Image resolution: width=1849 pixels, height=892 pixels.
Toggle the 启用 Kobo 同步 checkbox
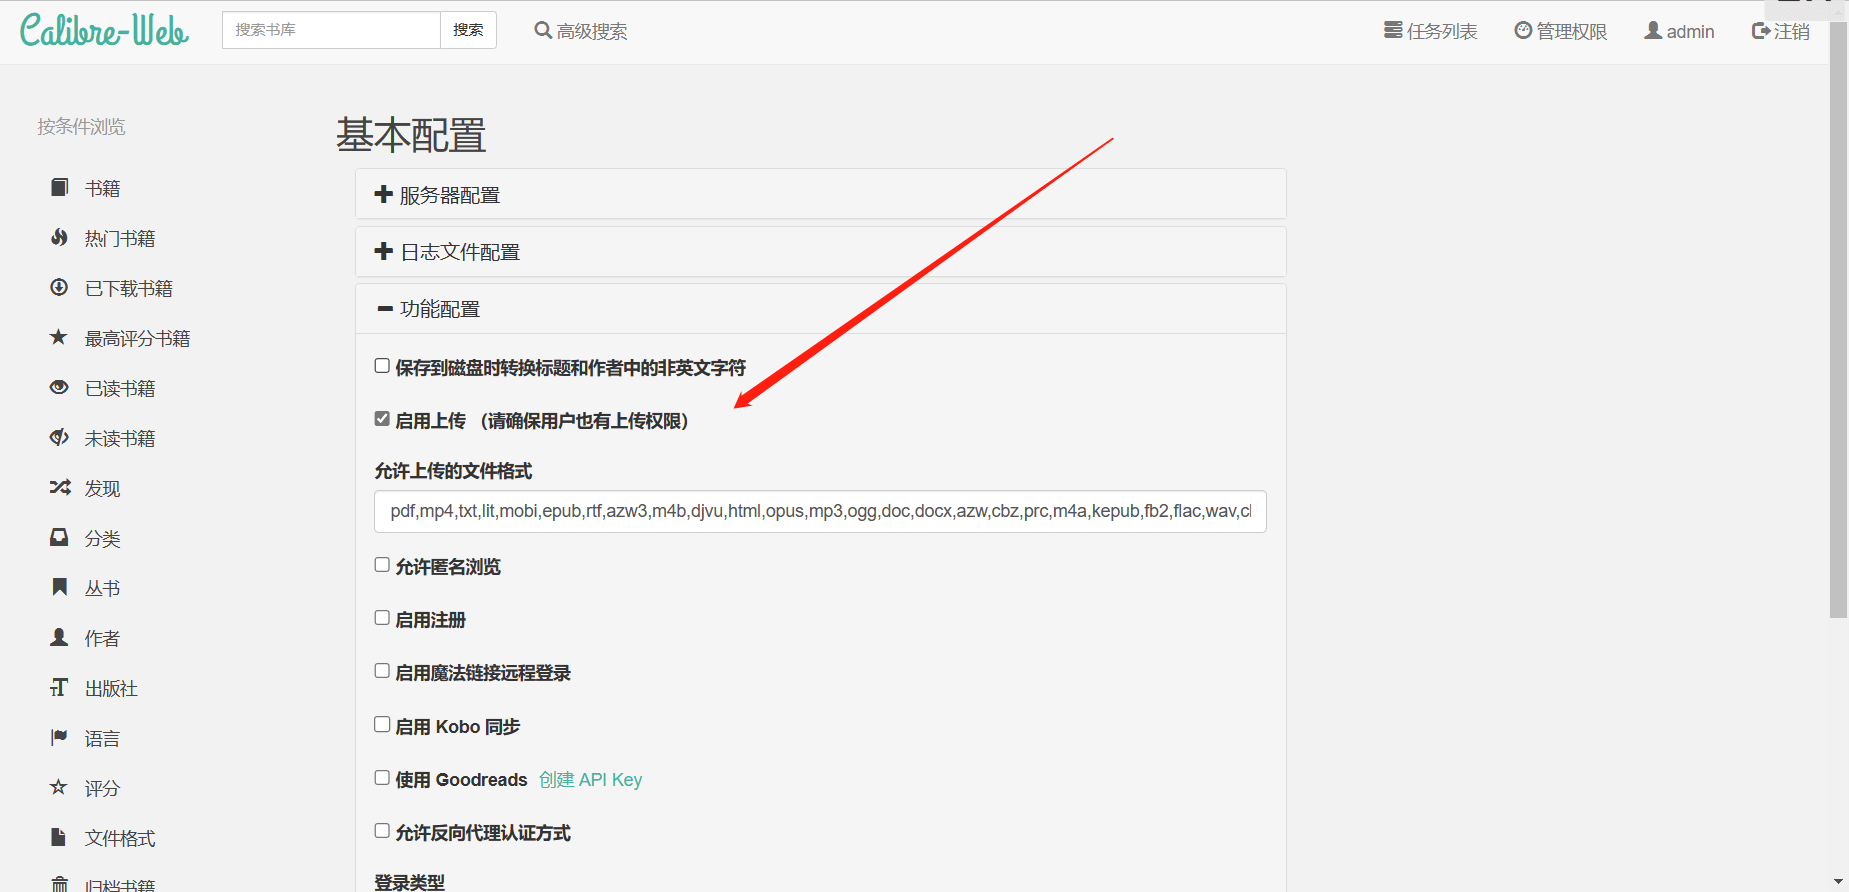tap(382, 725)
